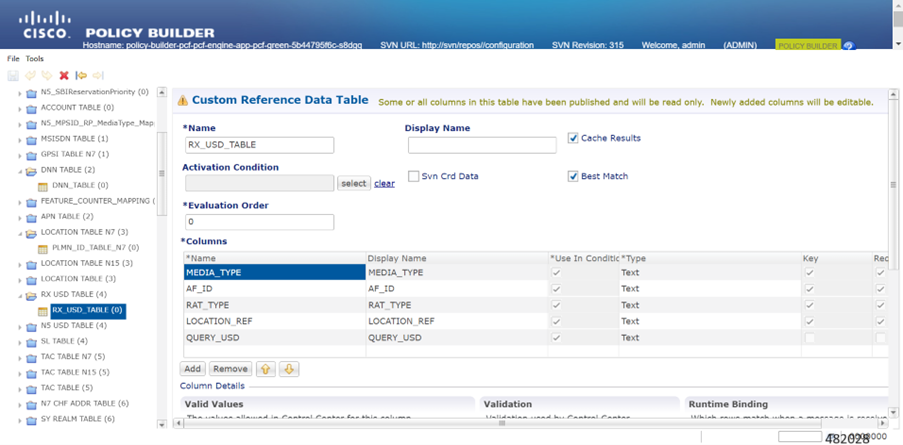903x445 pixels.
Task: Click the N5 USD TABLE folder icon
Action: tap(32, 326)
